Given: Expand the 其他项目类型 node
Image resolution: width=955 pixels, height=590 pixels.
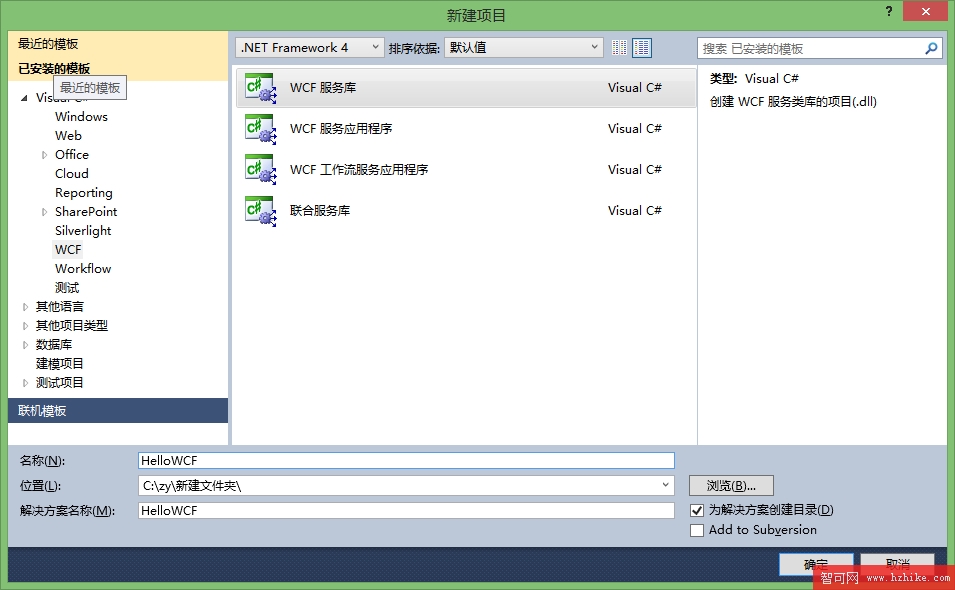Looking at the screenshot, I should click(25, 326).
